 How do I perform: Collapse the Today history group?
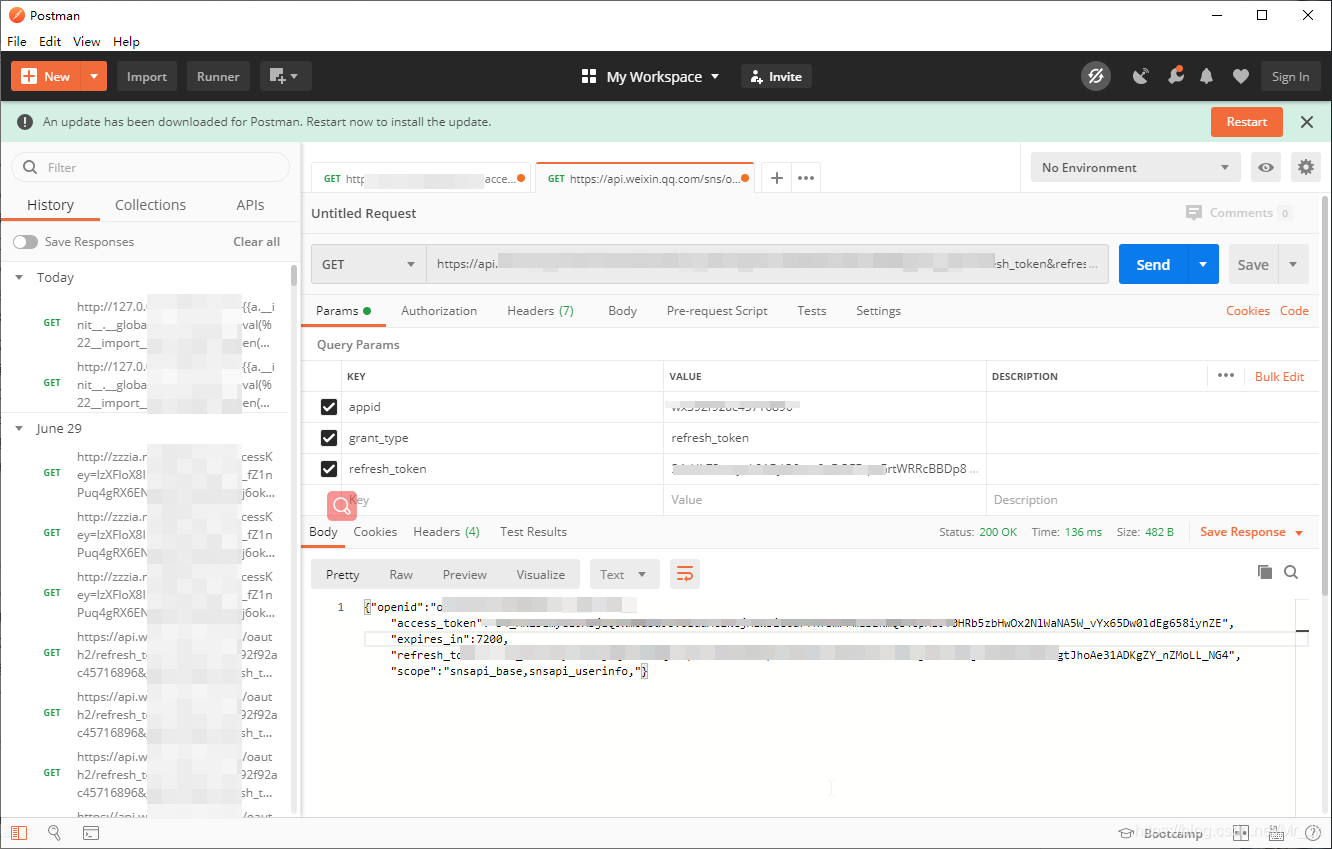coord(19,278)
